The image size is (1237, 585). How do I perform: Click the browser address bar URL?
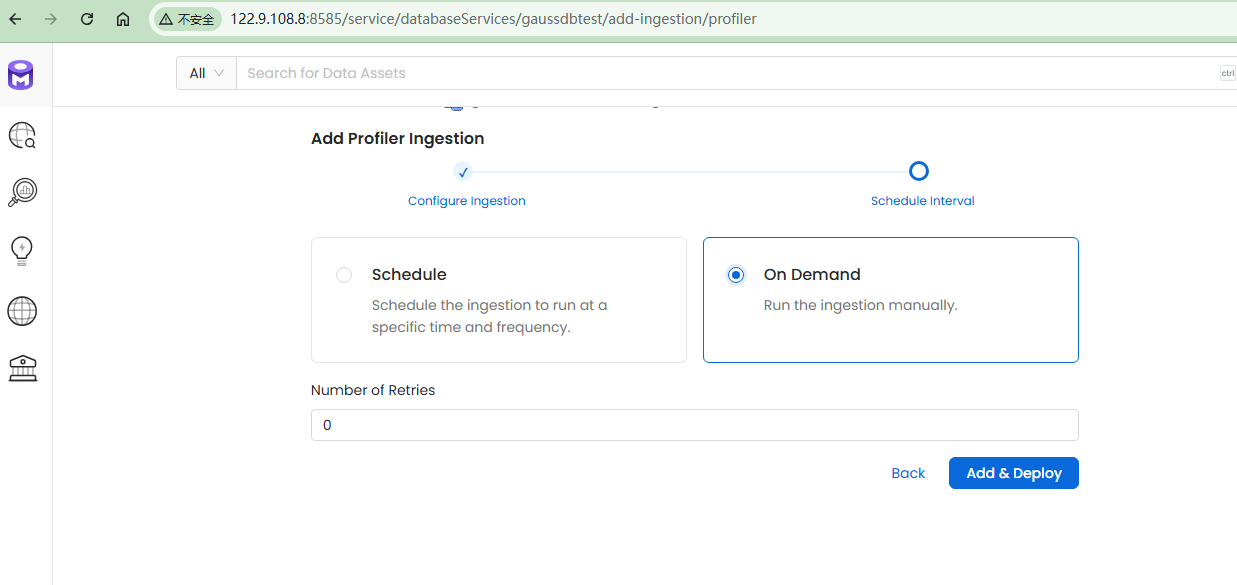[x=492, y=19]
